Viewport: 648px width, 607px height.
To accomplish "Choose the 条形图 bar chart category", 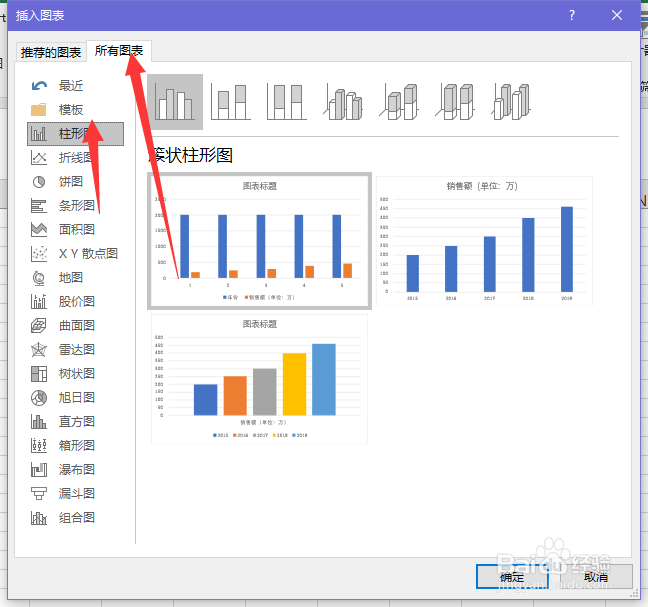I will 75,206.
